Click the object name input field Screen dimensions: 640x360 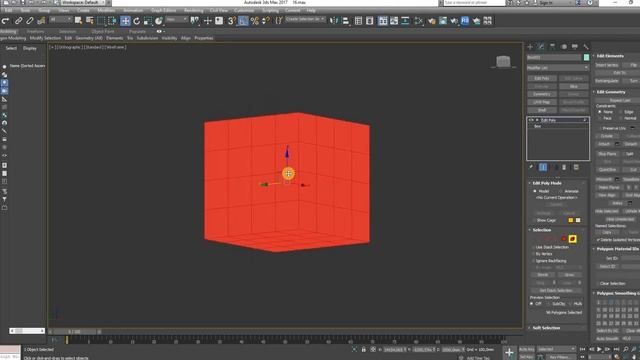[x=554, y=58]
